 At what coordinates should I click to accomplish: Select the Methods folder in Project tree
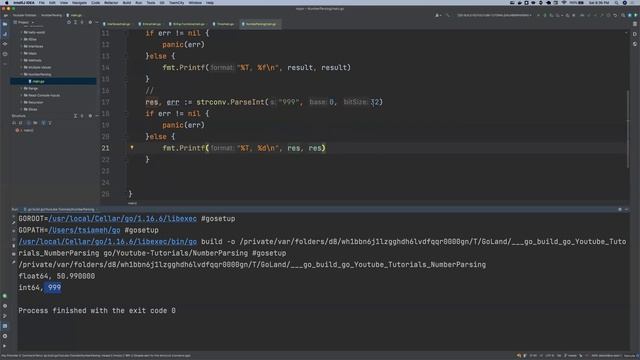(33, 60)
